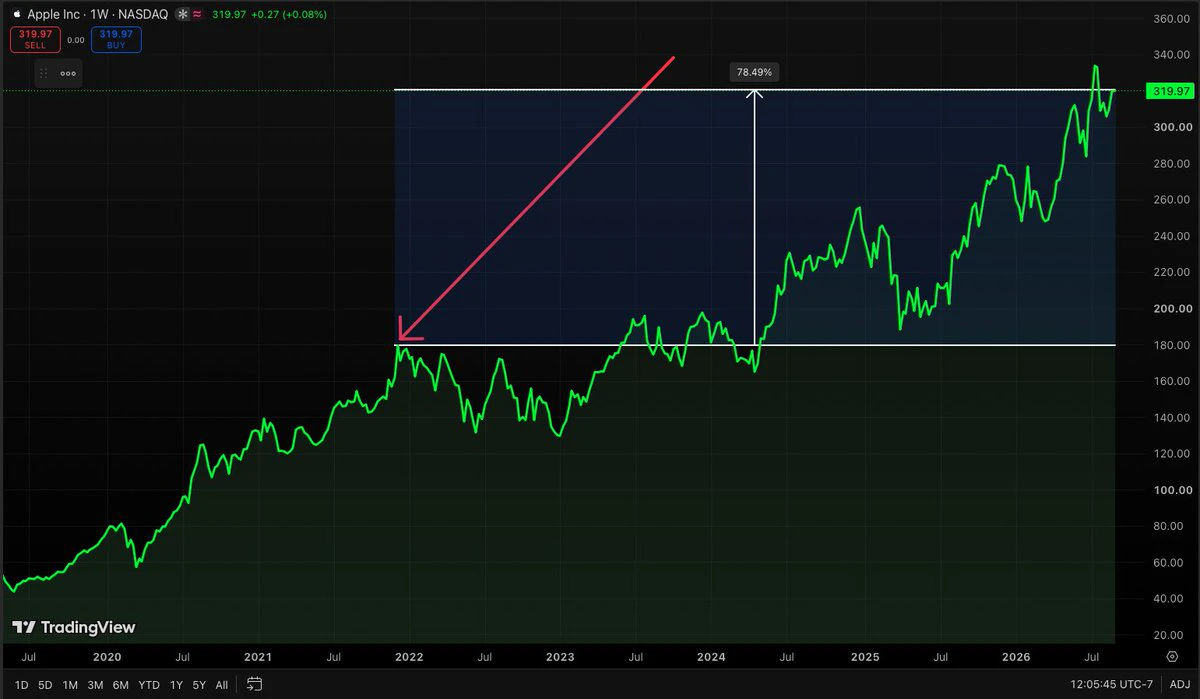The height and width of the screenshot is (699, 1200).
Task: Click the 2026 label on the time axis
Action: click(x=1016, y=657)
